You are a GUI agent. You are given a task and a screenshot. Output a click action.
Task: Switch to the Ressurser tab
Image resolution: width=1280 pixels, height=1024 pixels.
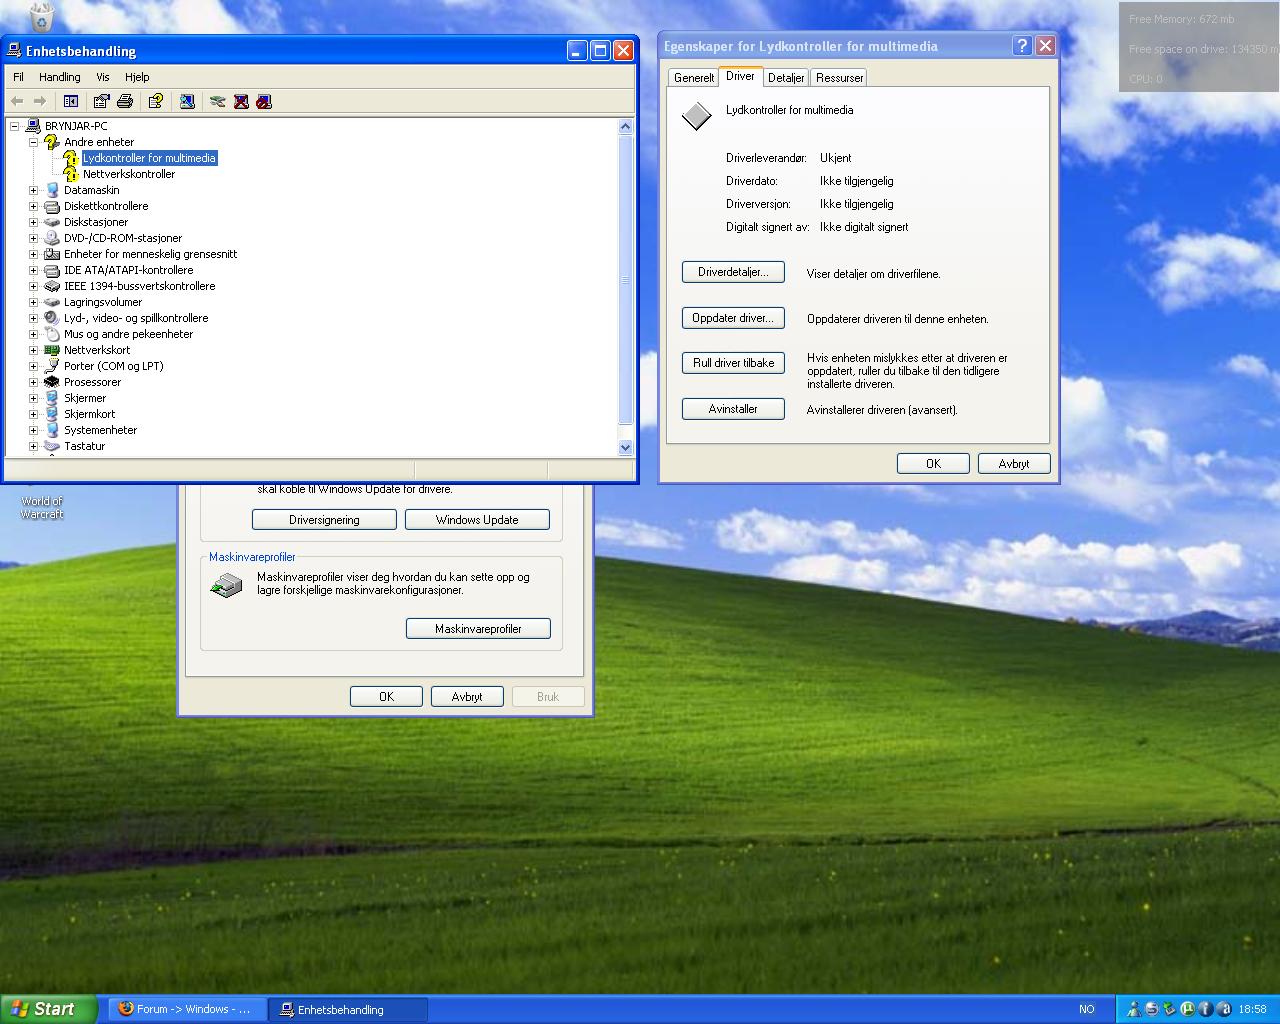[x=839, y=78]
